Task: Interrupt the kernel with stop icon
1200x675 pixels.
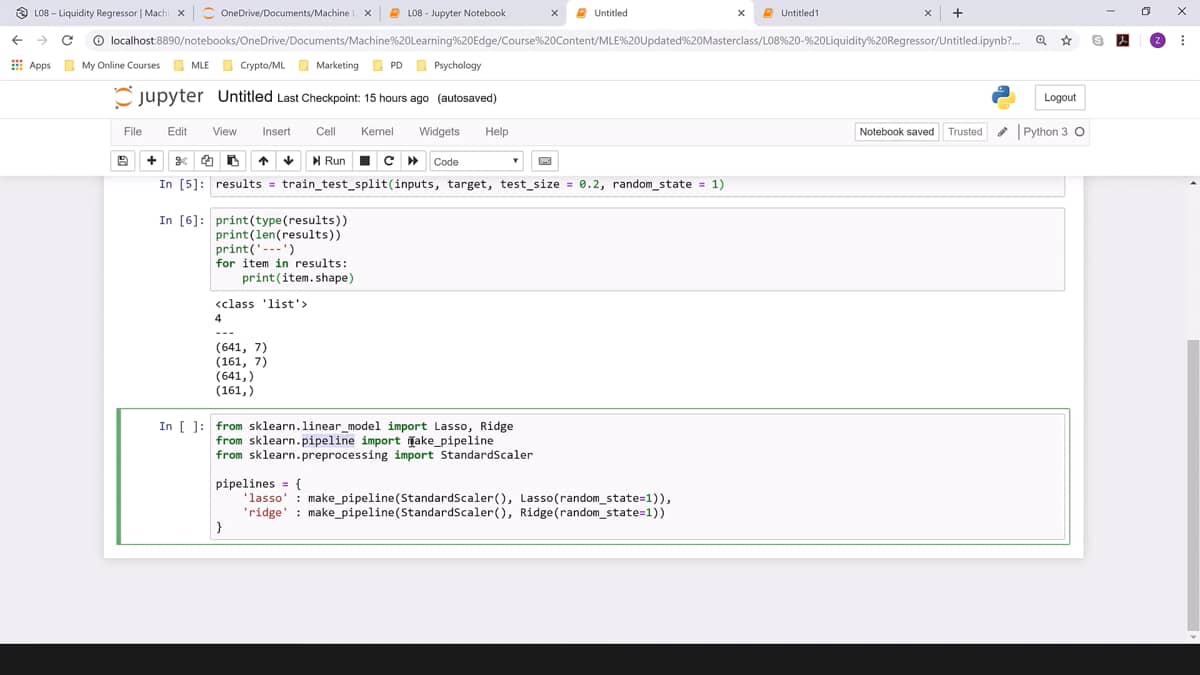Action: point(365,161)
